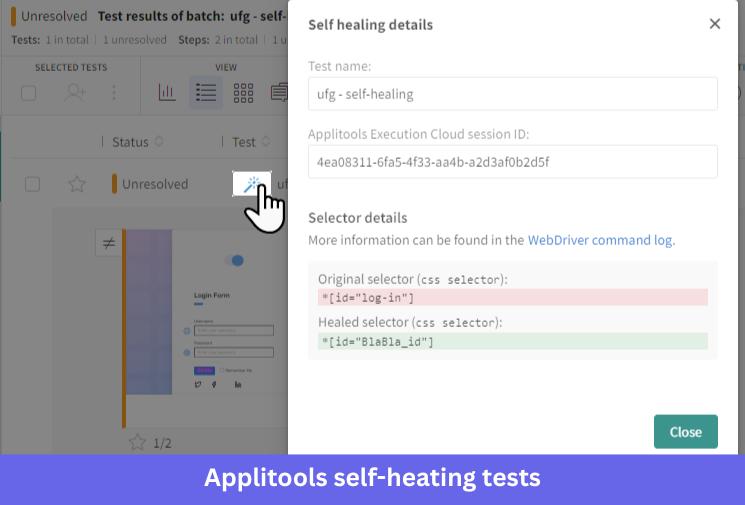This screenshot has width=745, height=505.
Task: Close the Self healing details dialog with X
Action: pos(715,24)
